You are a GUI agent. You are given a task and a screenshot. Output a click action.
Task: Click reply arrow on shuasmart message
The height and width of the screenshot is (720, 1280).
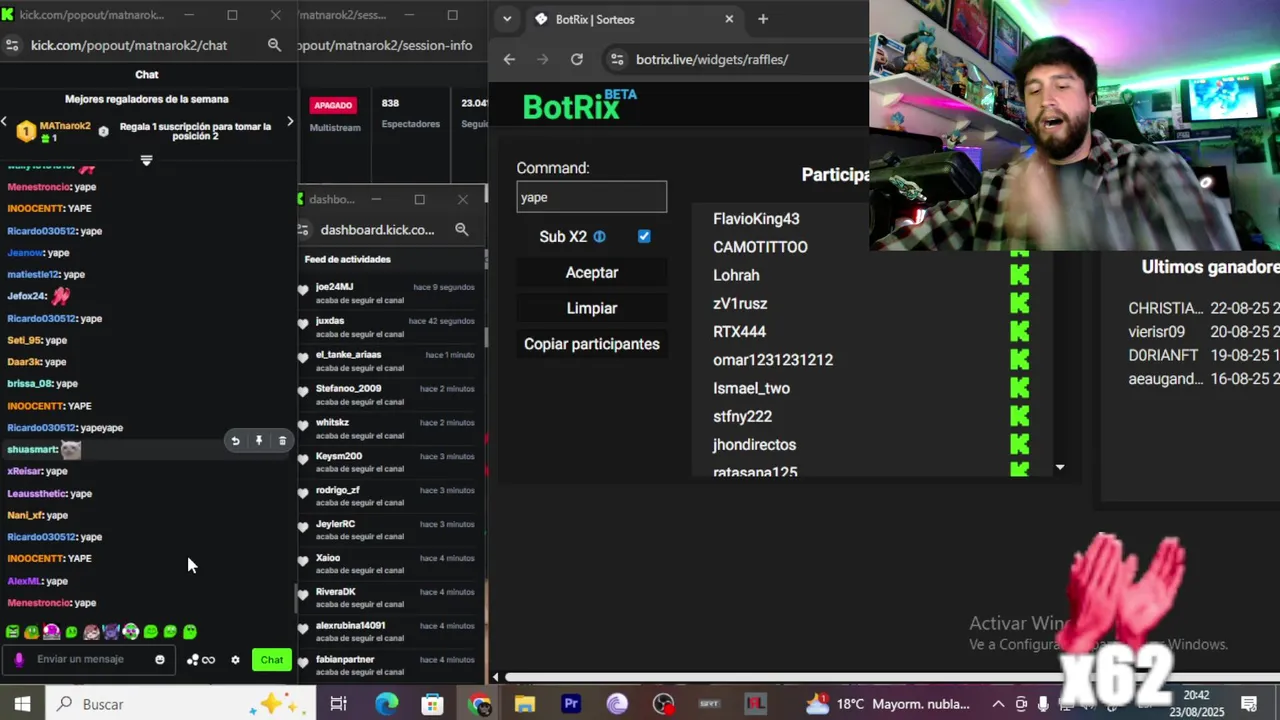click(x=235, y=441)
